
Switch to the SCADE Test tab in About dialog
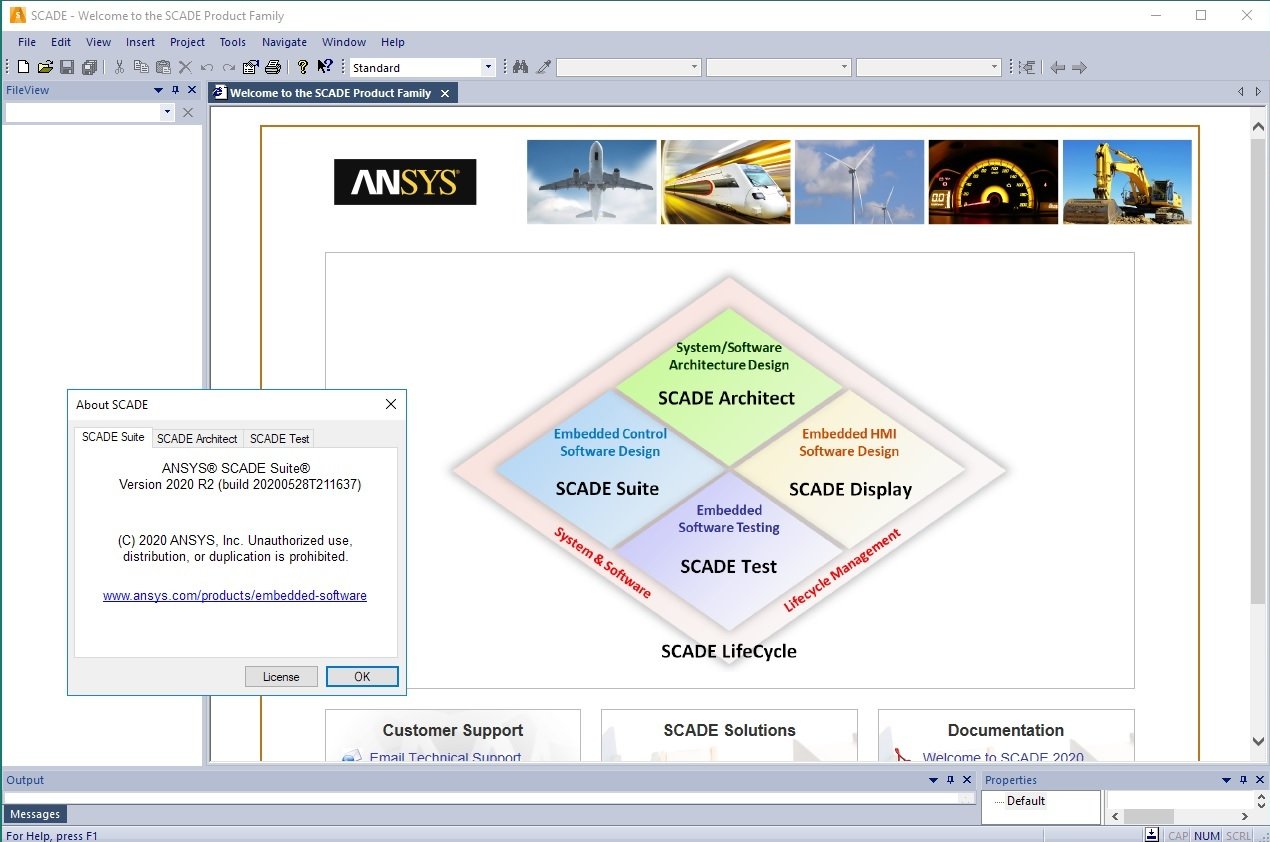click(279, 438)
